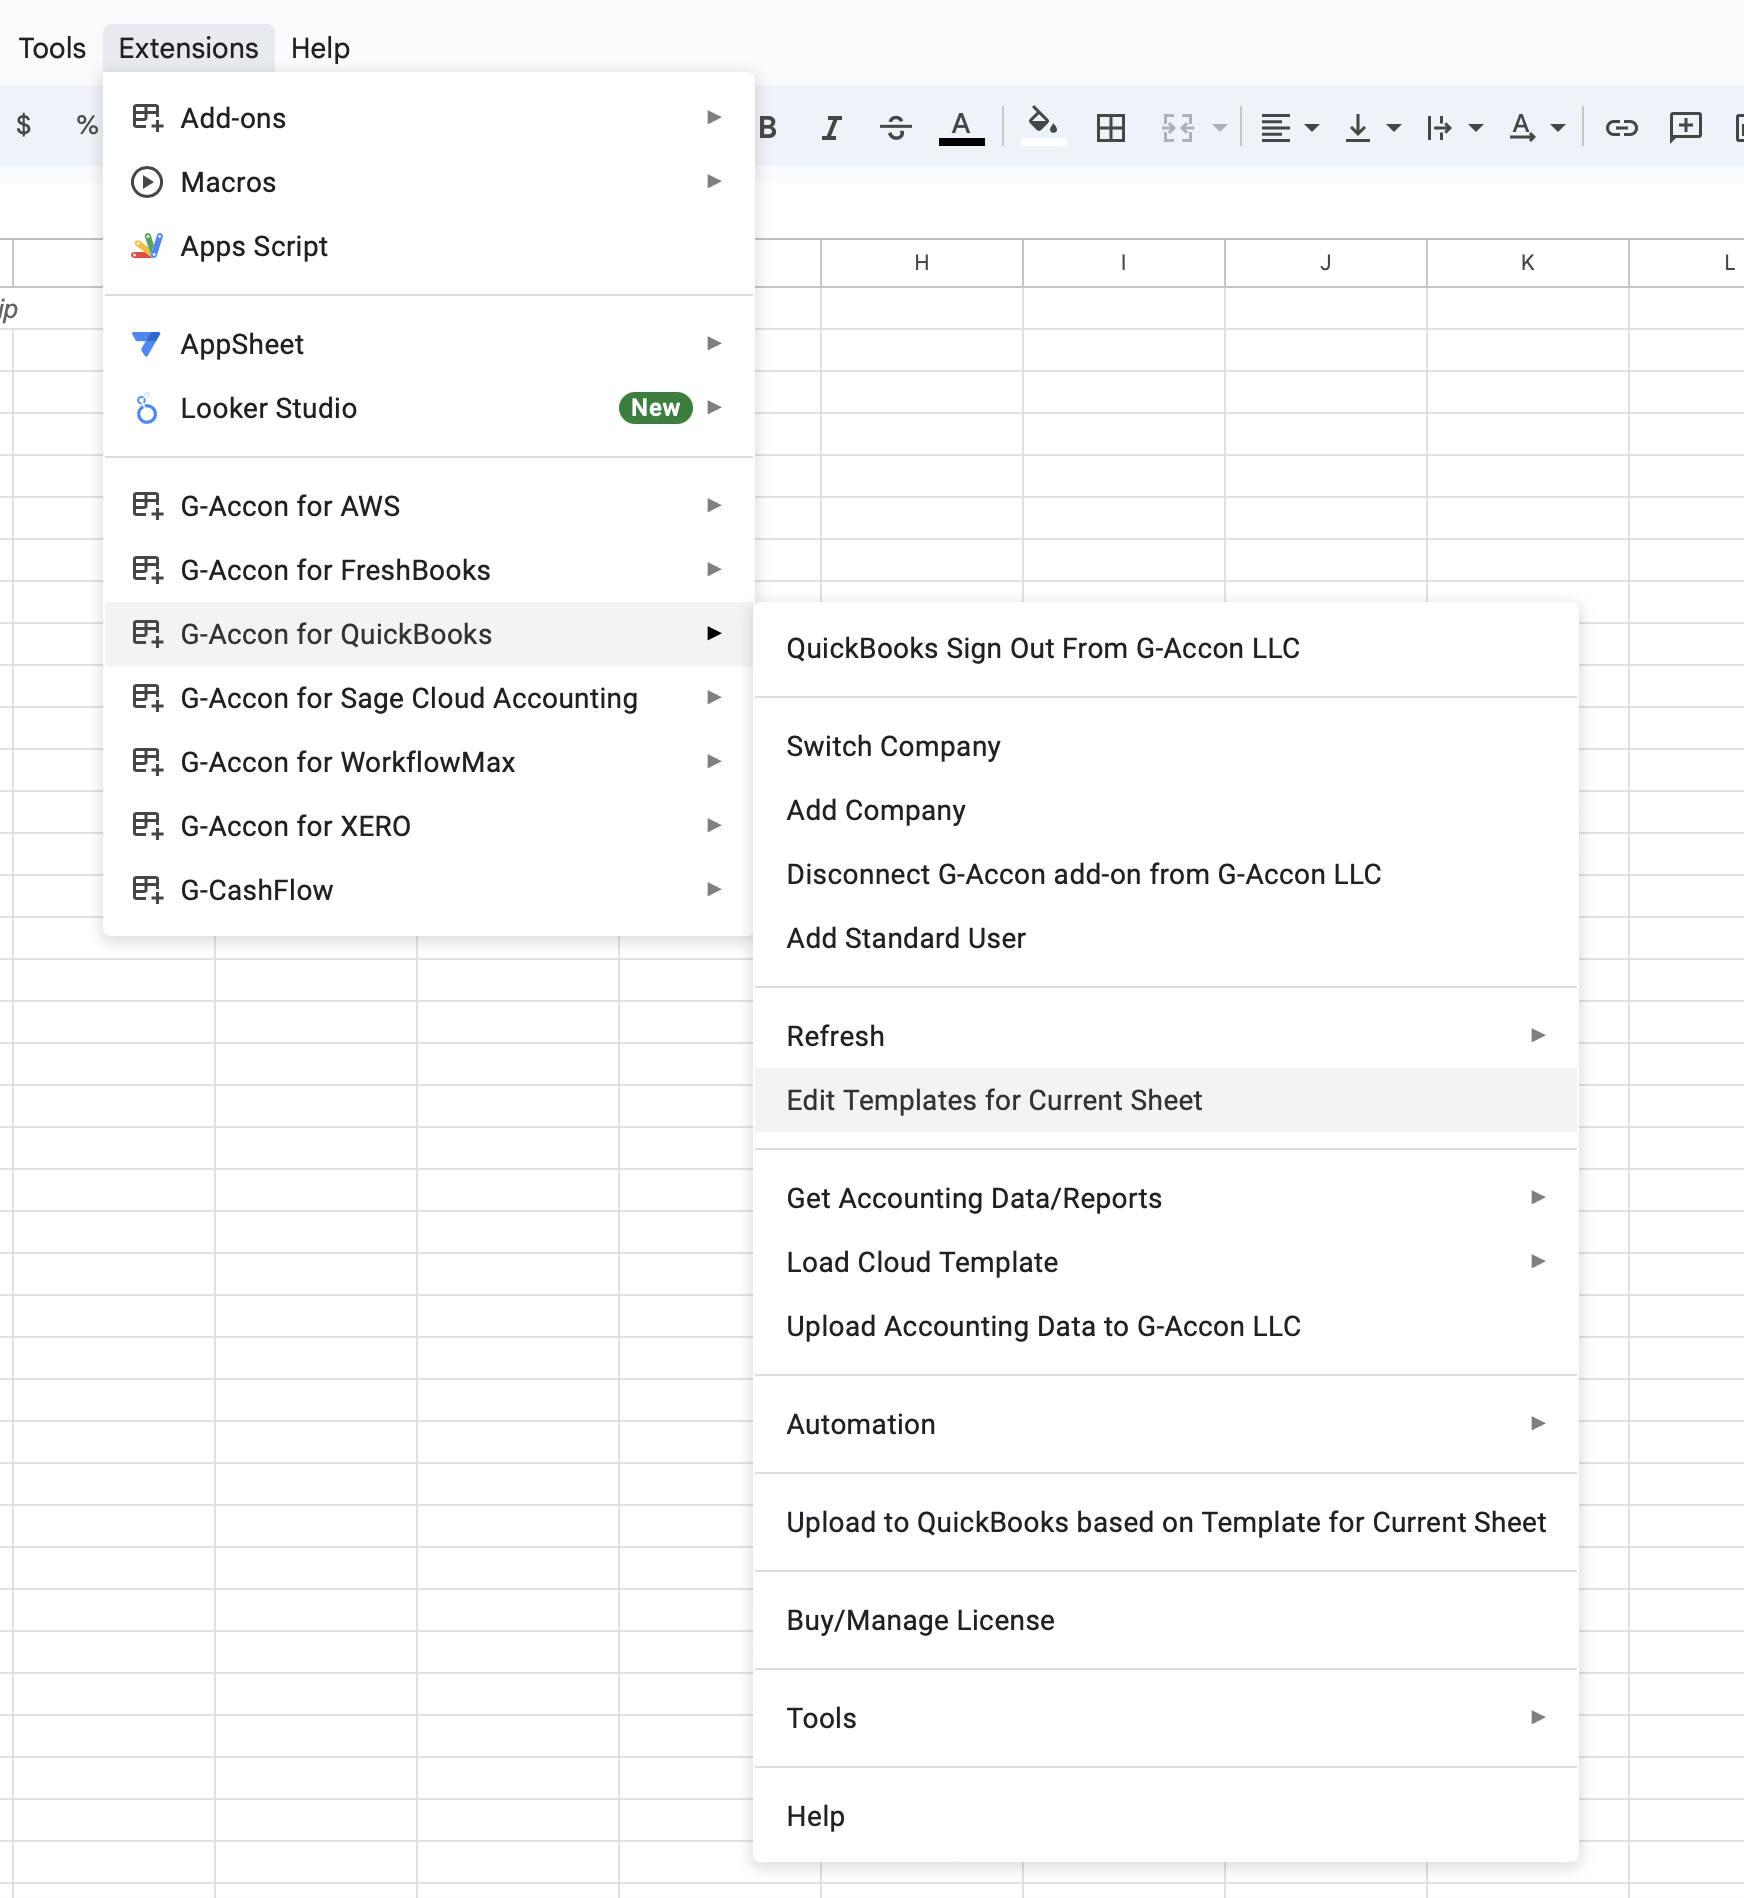Screen dimensions: 1744x1898
Task: Select G-Accon for QuickBooks entry
Action: pos(429,634)
